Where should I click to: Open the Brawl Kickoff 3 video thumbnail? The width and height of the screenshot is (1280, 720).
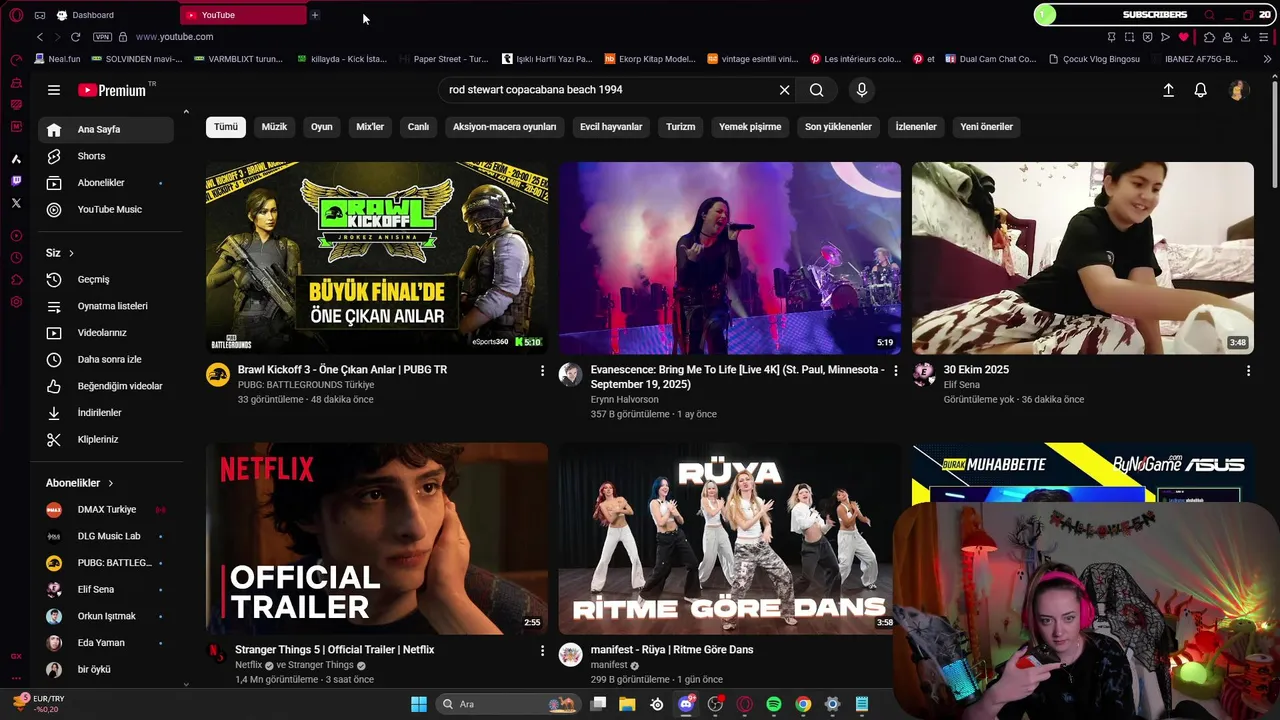[377, 258]
